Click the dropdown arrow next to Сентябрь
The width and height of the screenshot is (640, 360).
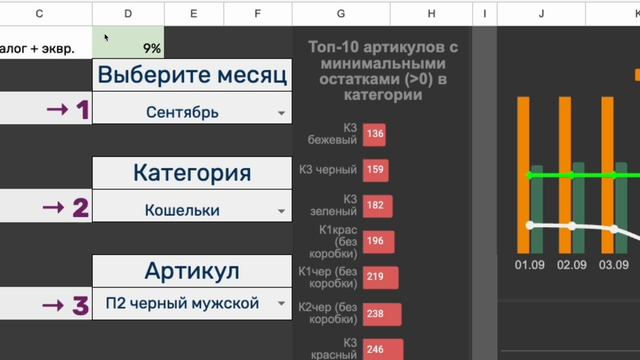281,113
